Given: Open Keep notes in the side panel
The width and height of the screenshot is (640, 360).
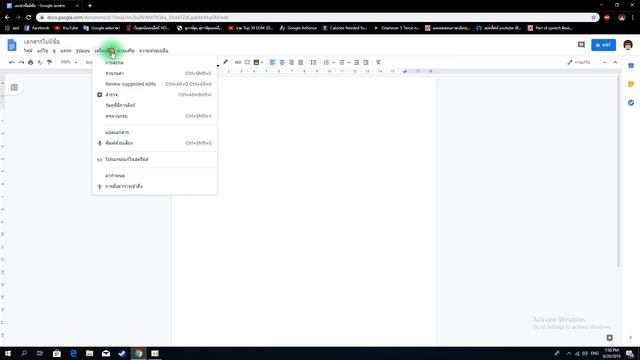Looking at the screenshot, I should [631, 84].
